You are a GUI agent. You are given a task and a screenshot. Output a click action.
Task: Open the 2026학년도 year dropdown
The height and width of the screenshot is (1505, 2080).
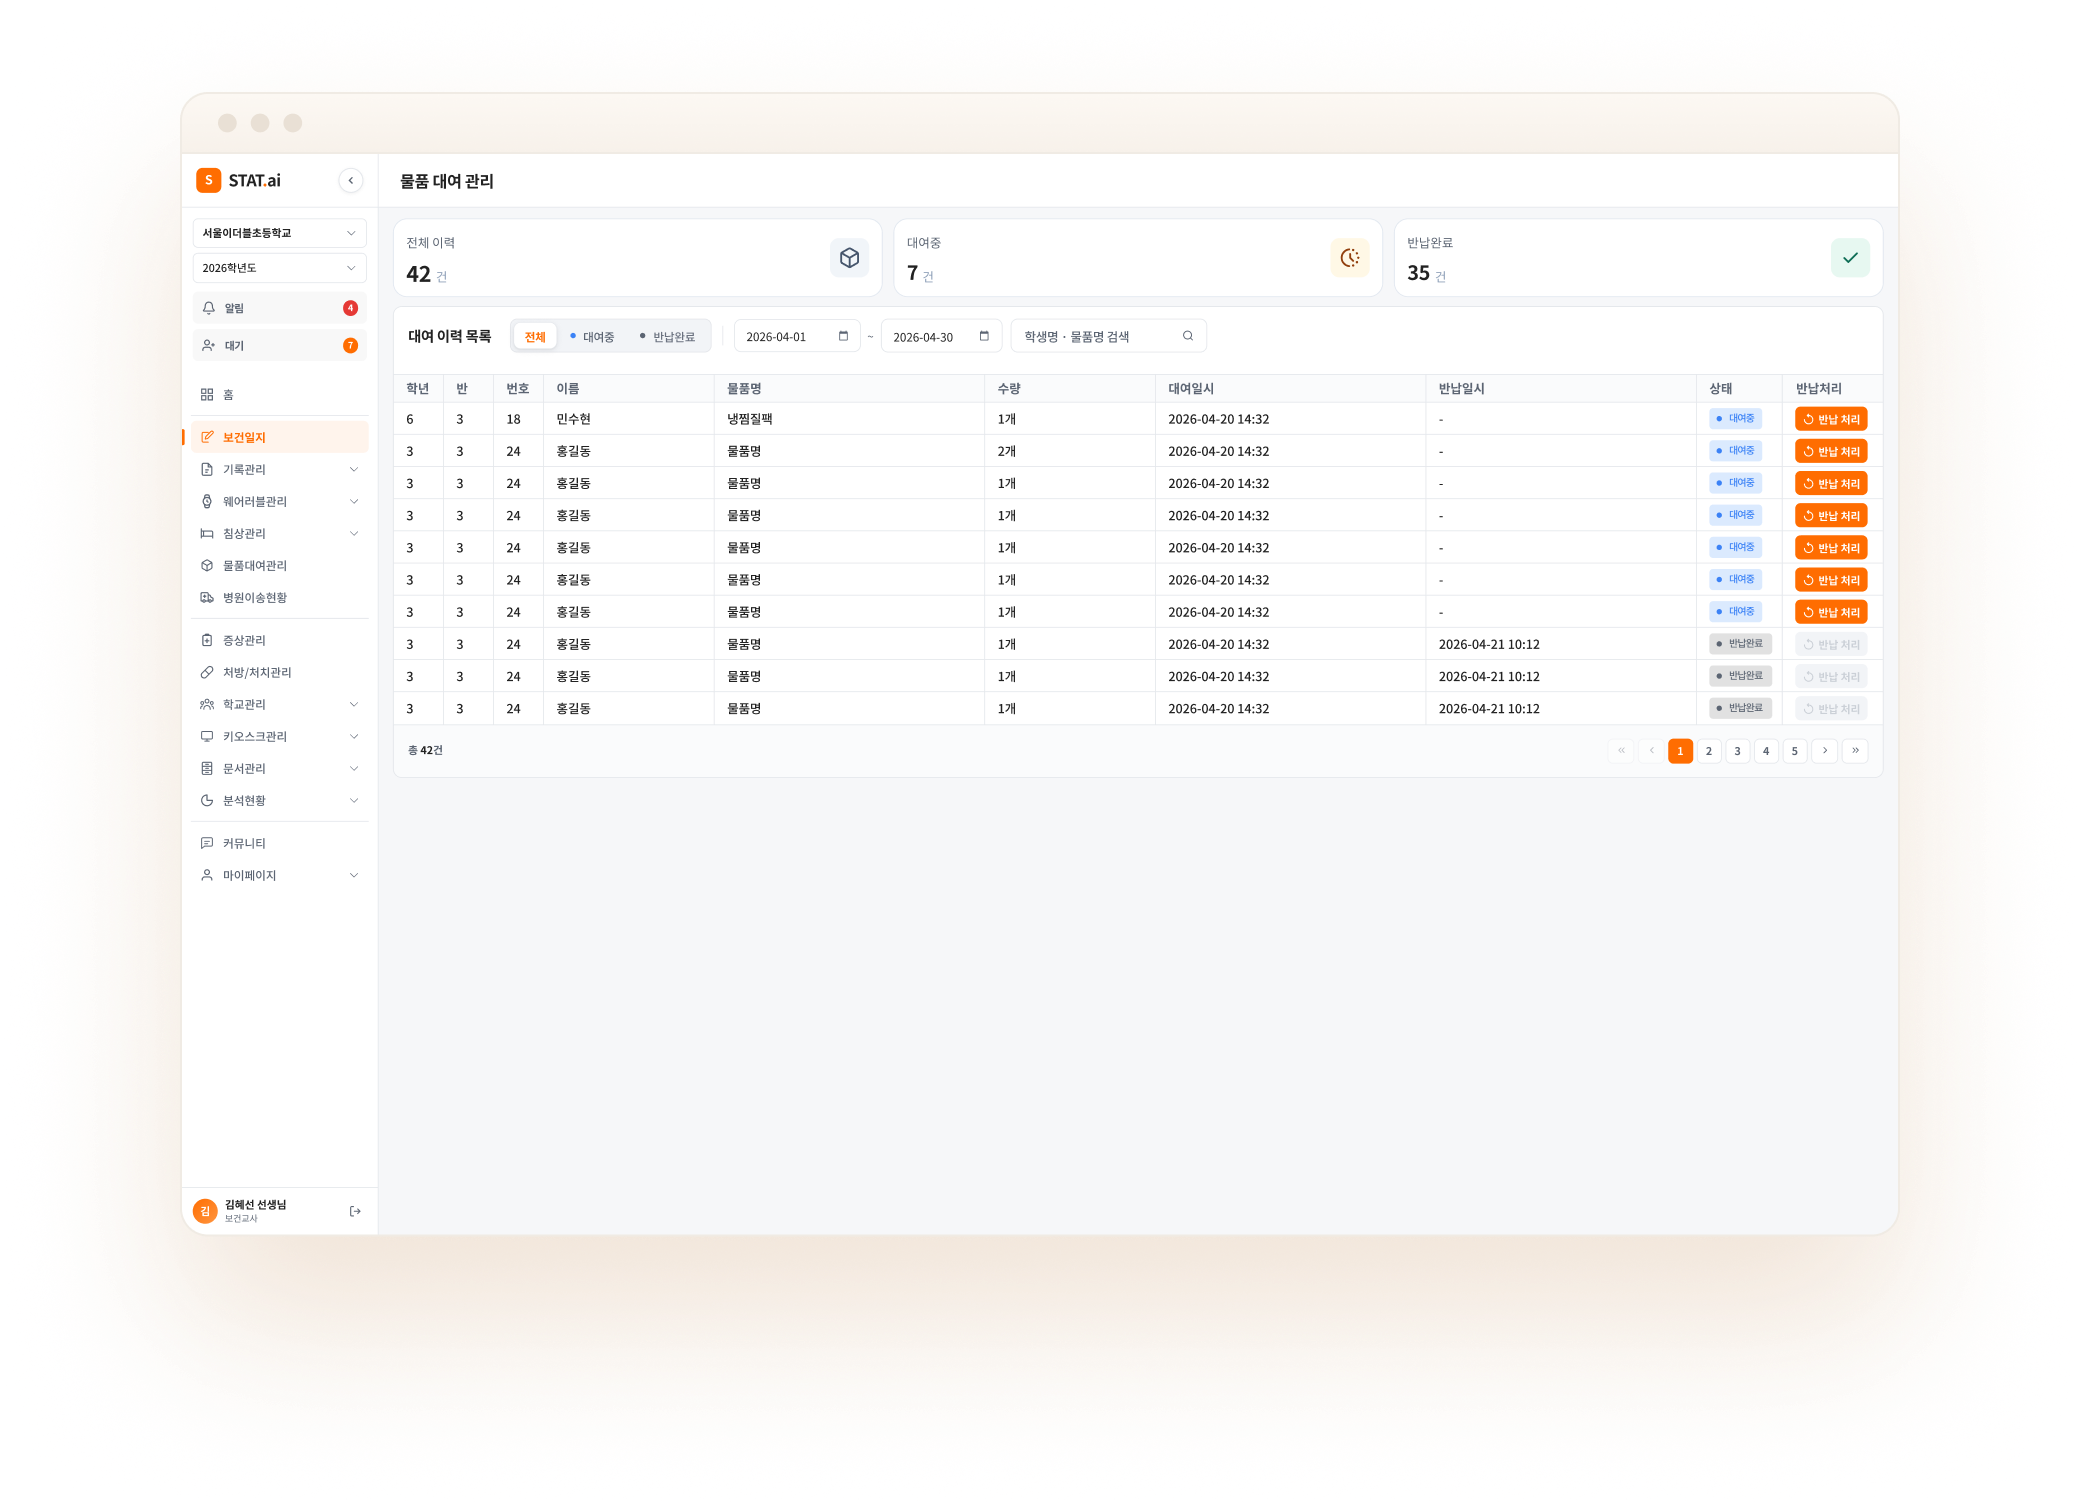(279, 268)
